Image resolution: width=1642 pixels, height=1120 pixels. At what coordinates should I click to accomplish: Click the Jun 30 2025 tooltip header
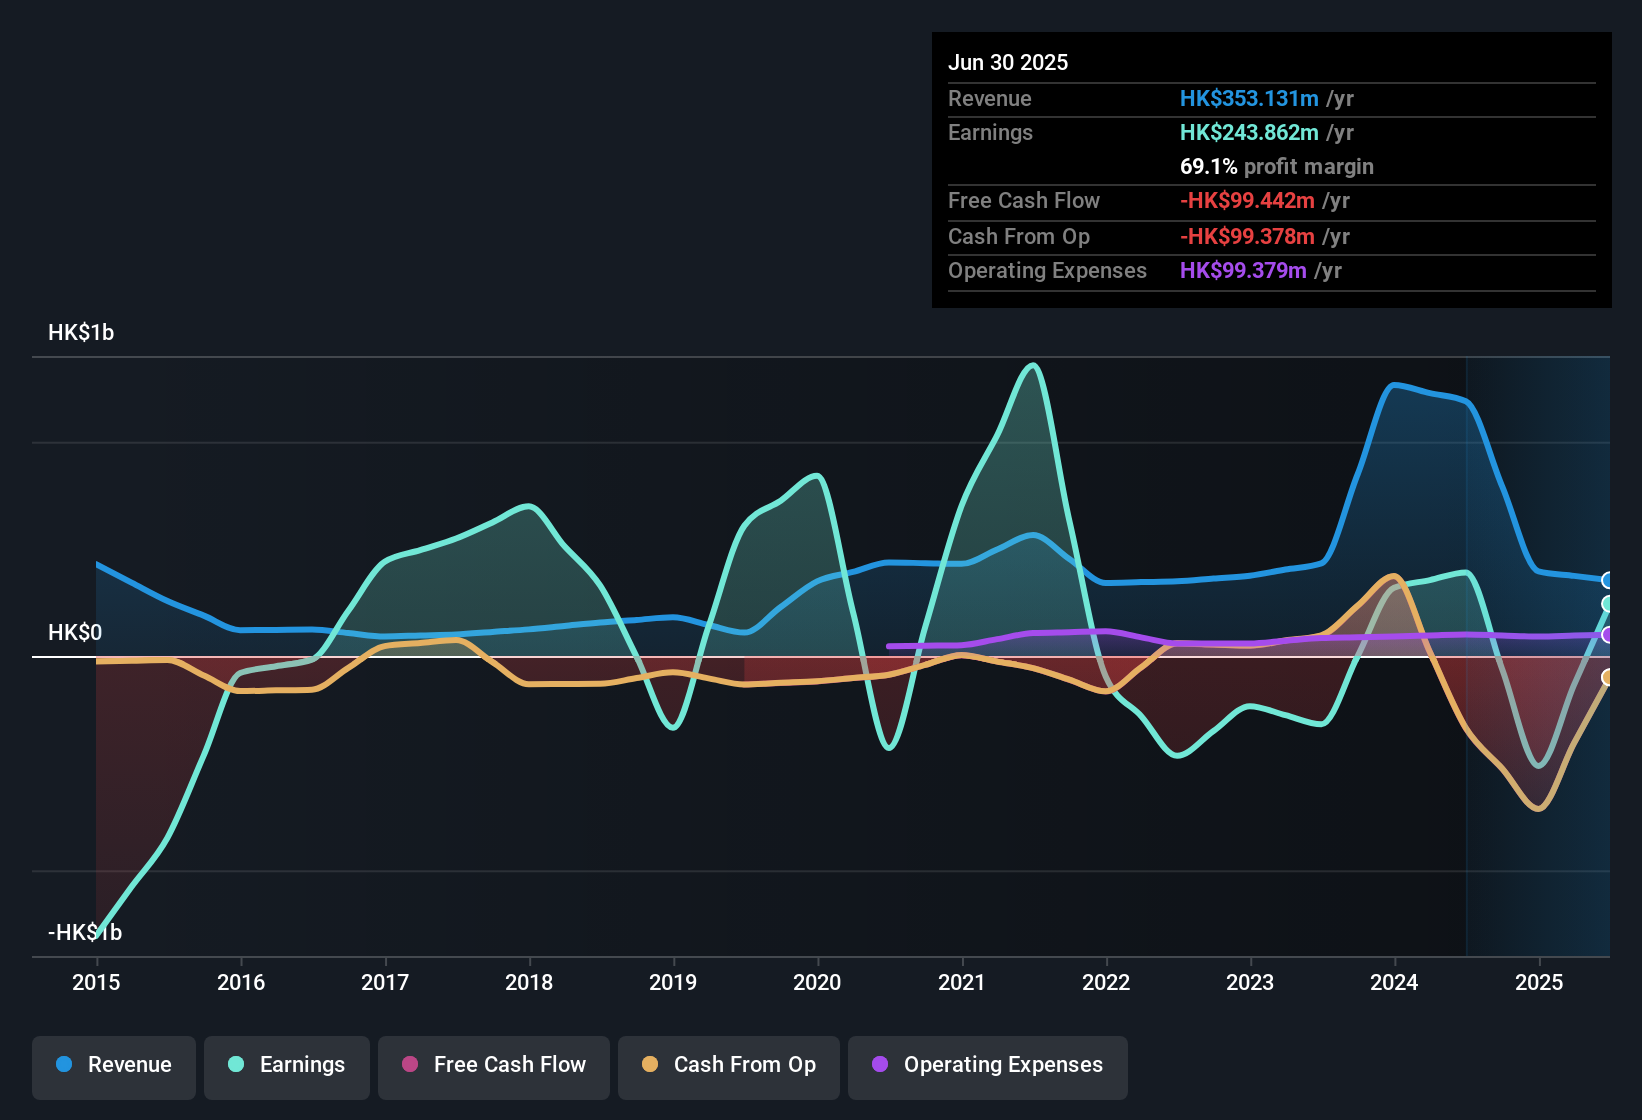click(1009, 62)
